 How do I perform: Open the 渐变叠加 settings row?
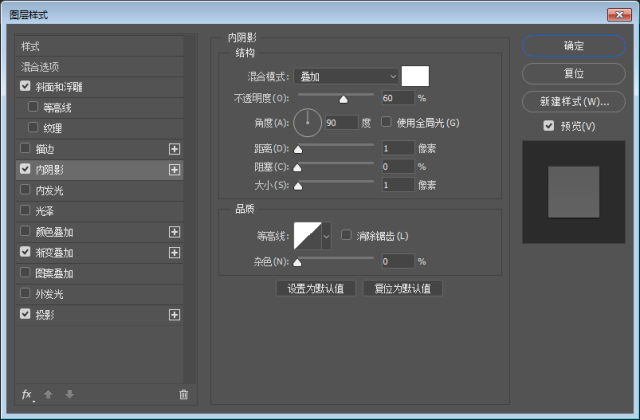click(x=99, y=253)
